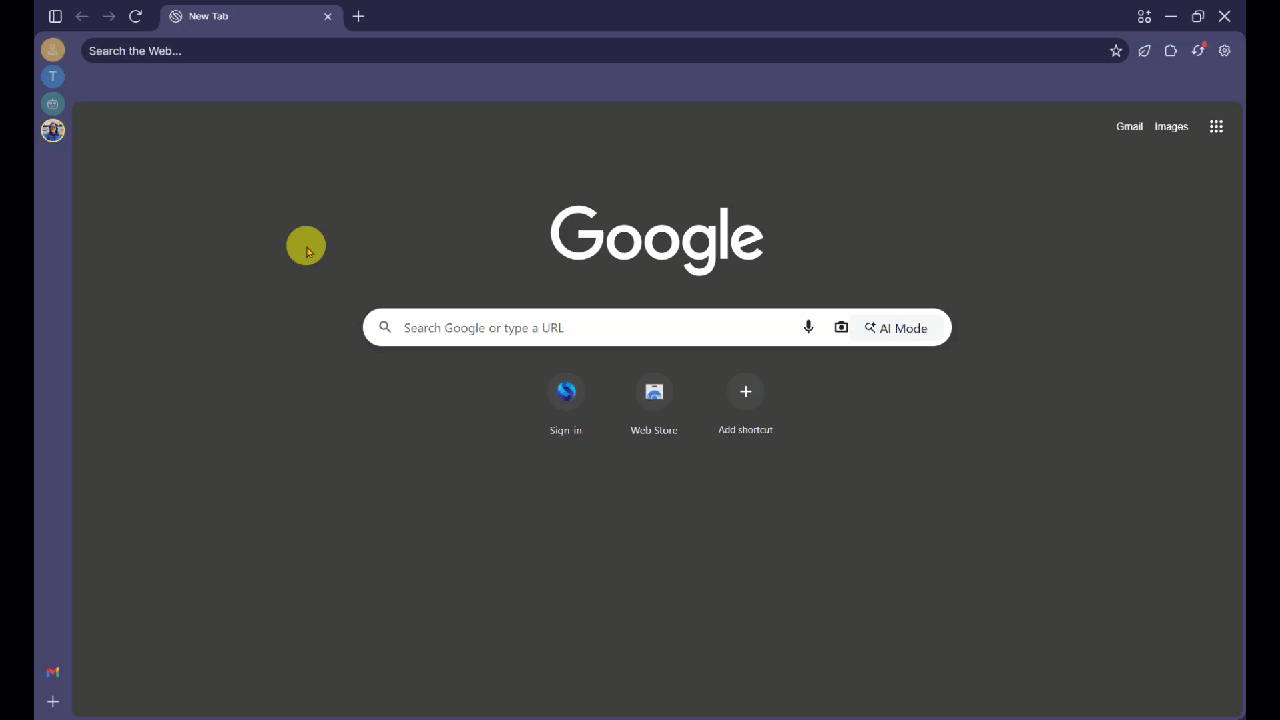Select the teal robot profile avatar
The width and height of the screenshot is (1280, 720).
click(x=53, y=104)
